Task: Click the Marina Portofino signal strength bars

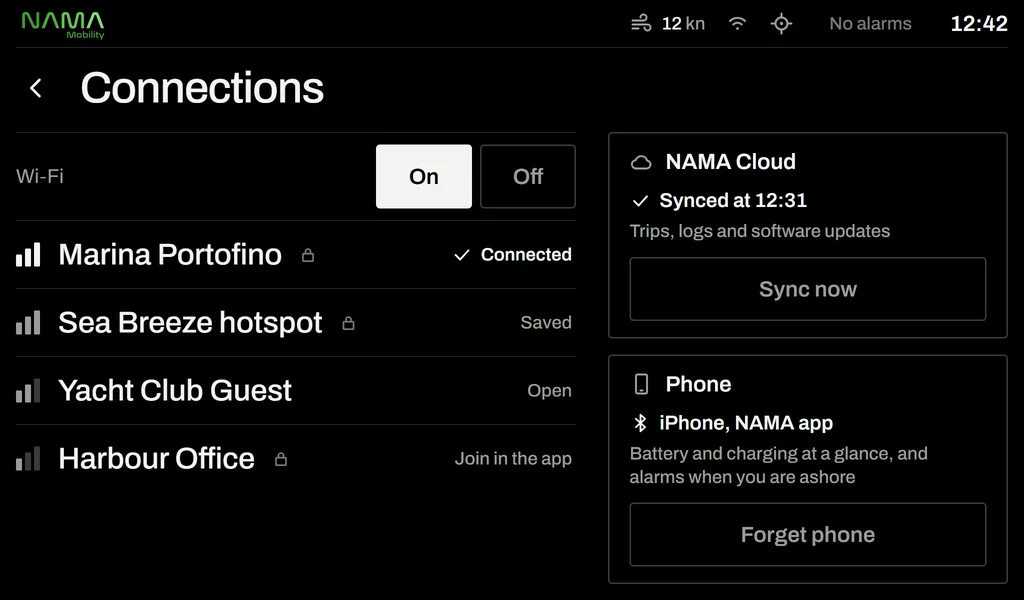Action: [x=28, y=255]
